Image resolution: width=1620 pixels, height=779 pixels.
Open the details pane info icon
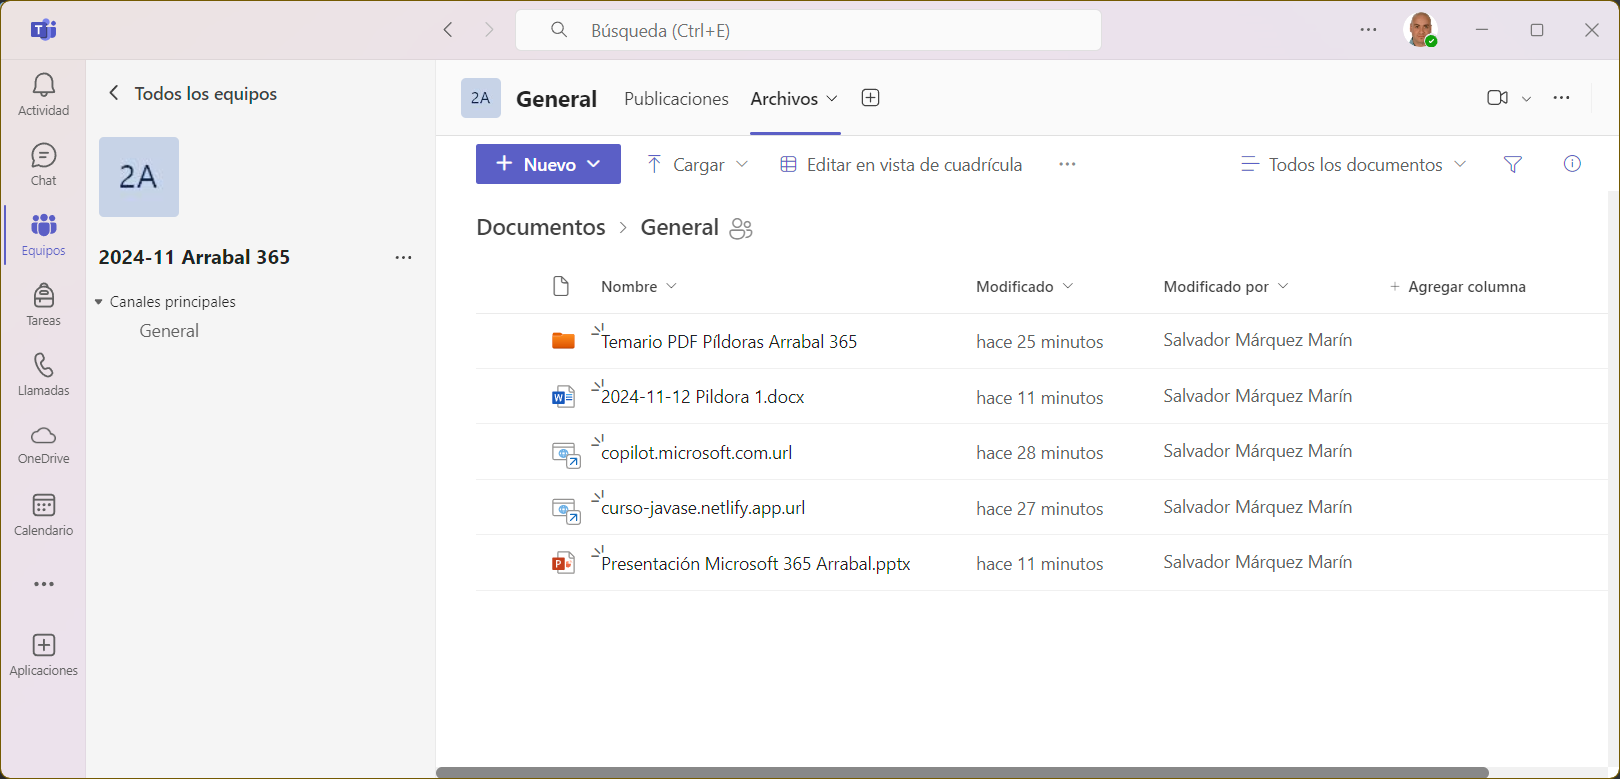[1572, 164]
